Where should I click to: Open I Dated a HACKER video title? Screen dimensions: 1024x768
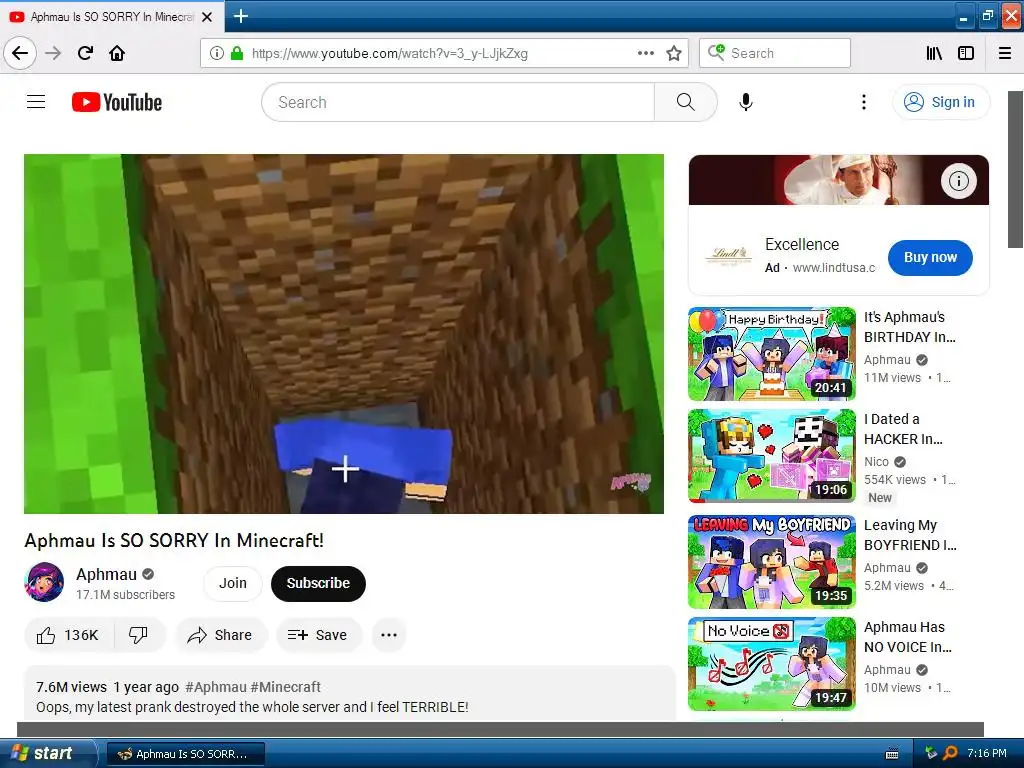903,429
